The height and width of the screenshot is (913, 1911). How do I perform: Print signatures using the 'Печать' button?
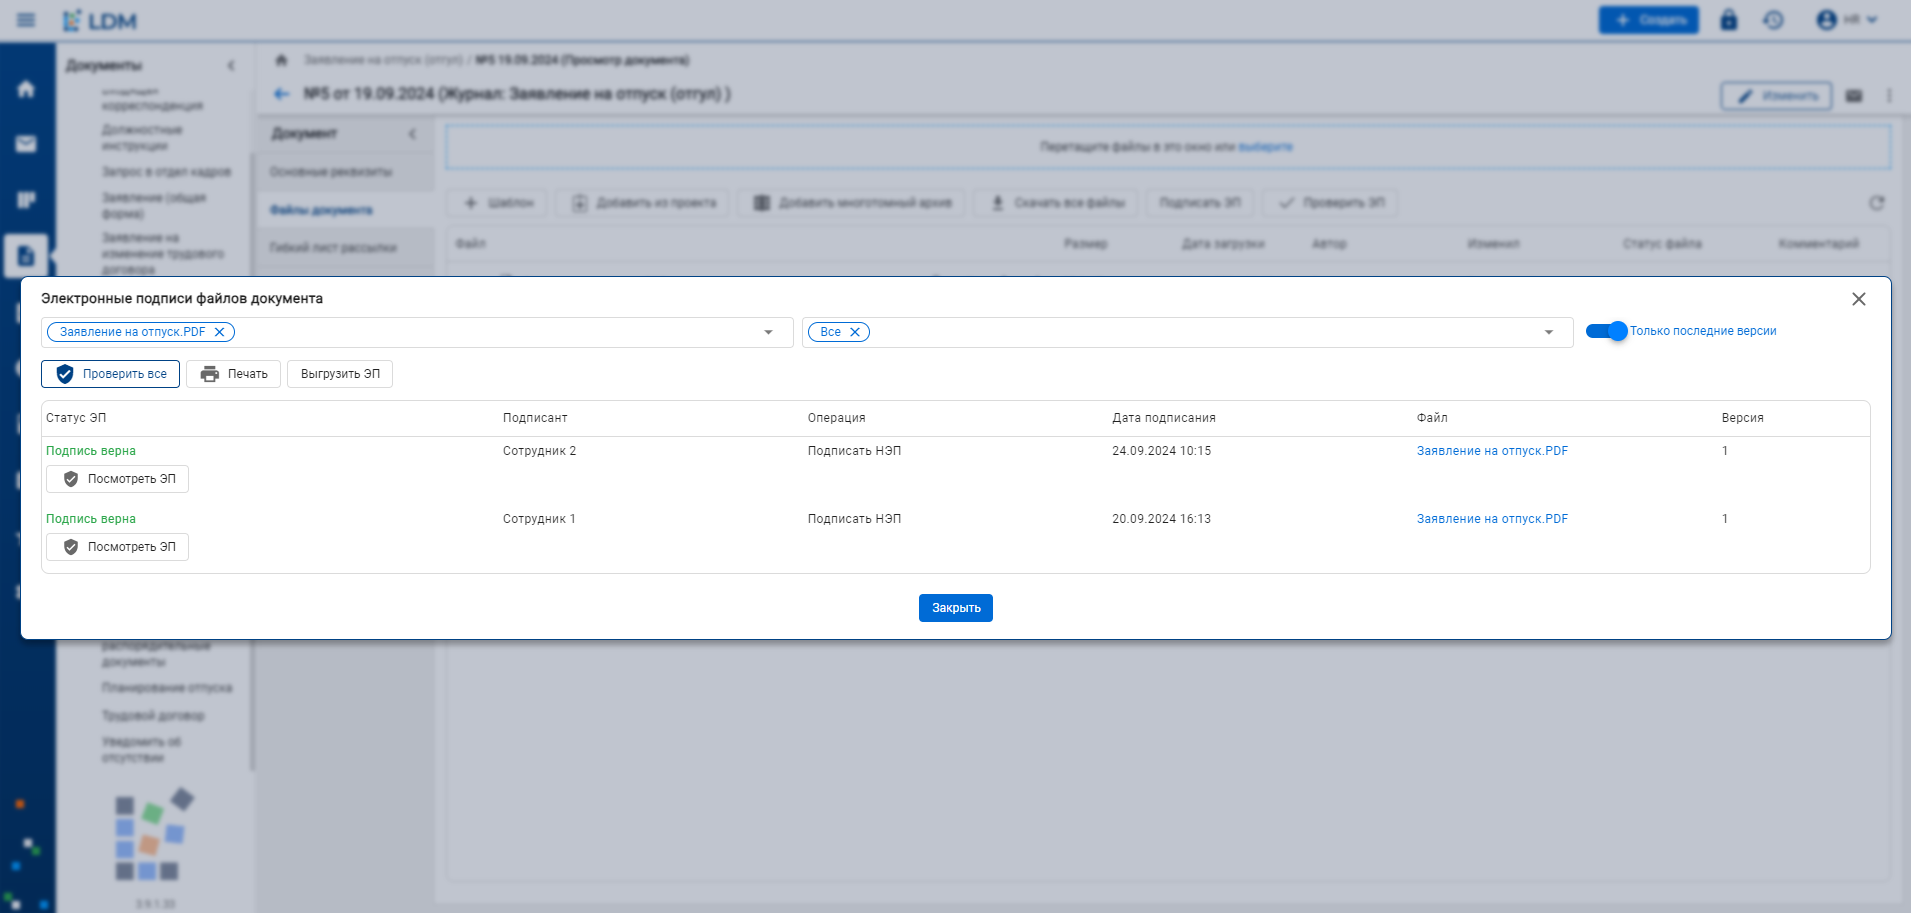coord(234,374)
